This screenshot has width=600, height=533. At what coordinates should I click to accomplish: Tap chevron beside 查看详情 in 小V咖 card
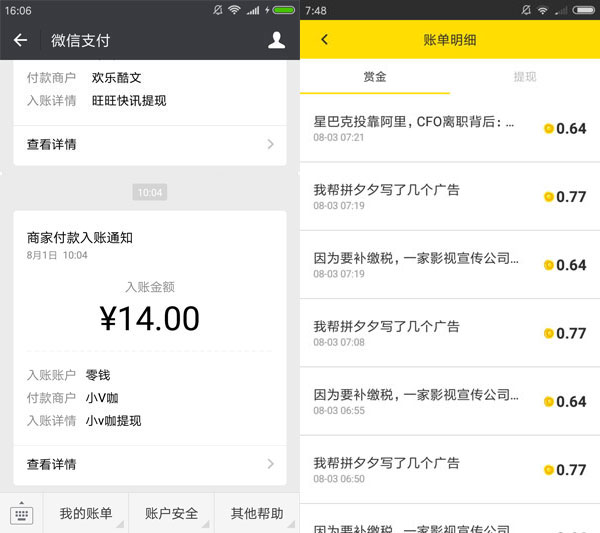coord(271,464)
